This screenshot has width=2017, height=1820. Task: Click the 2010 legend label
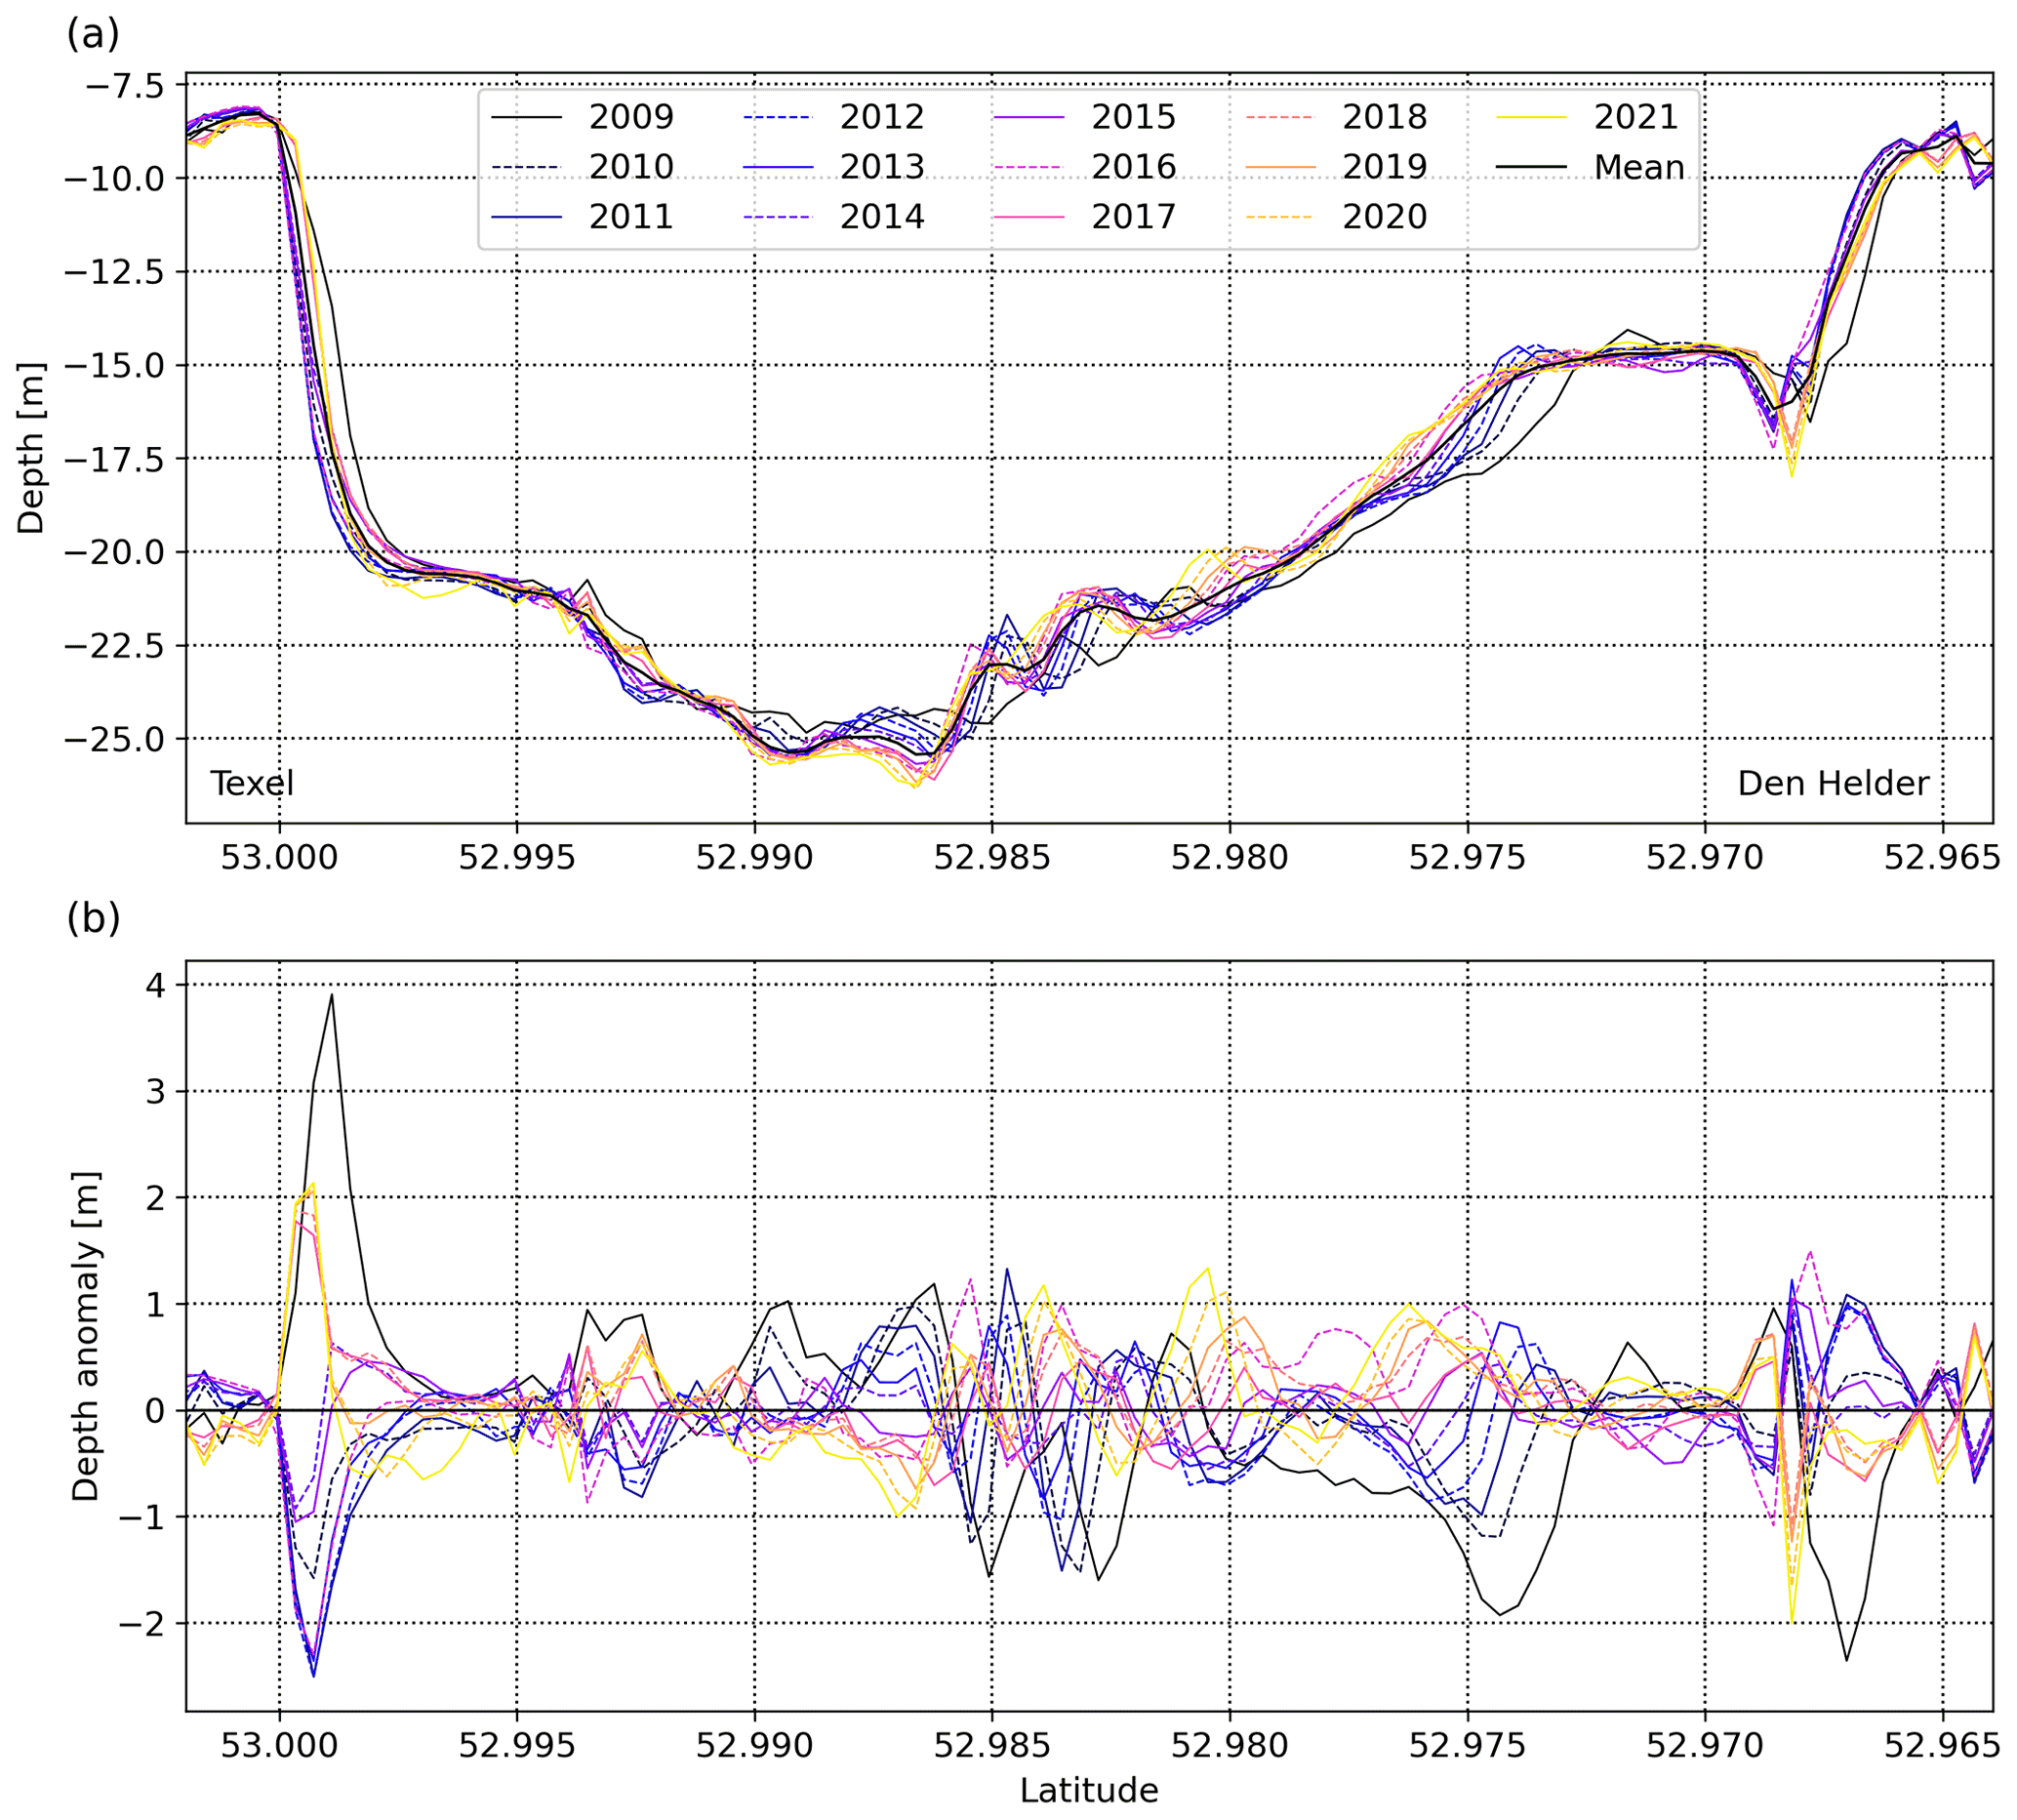tap(630, 167)
